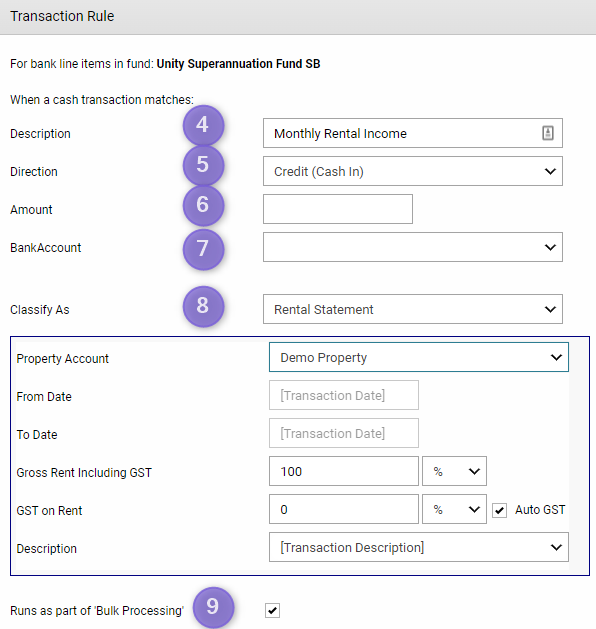Click the GST on Rent value field

[x=344, y=509]
